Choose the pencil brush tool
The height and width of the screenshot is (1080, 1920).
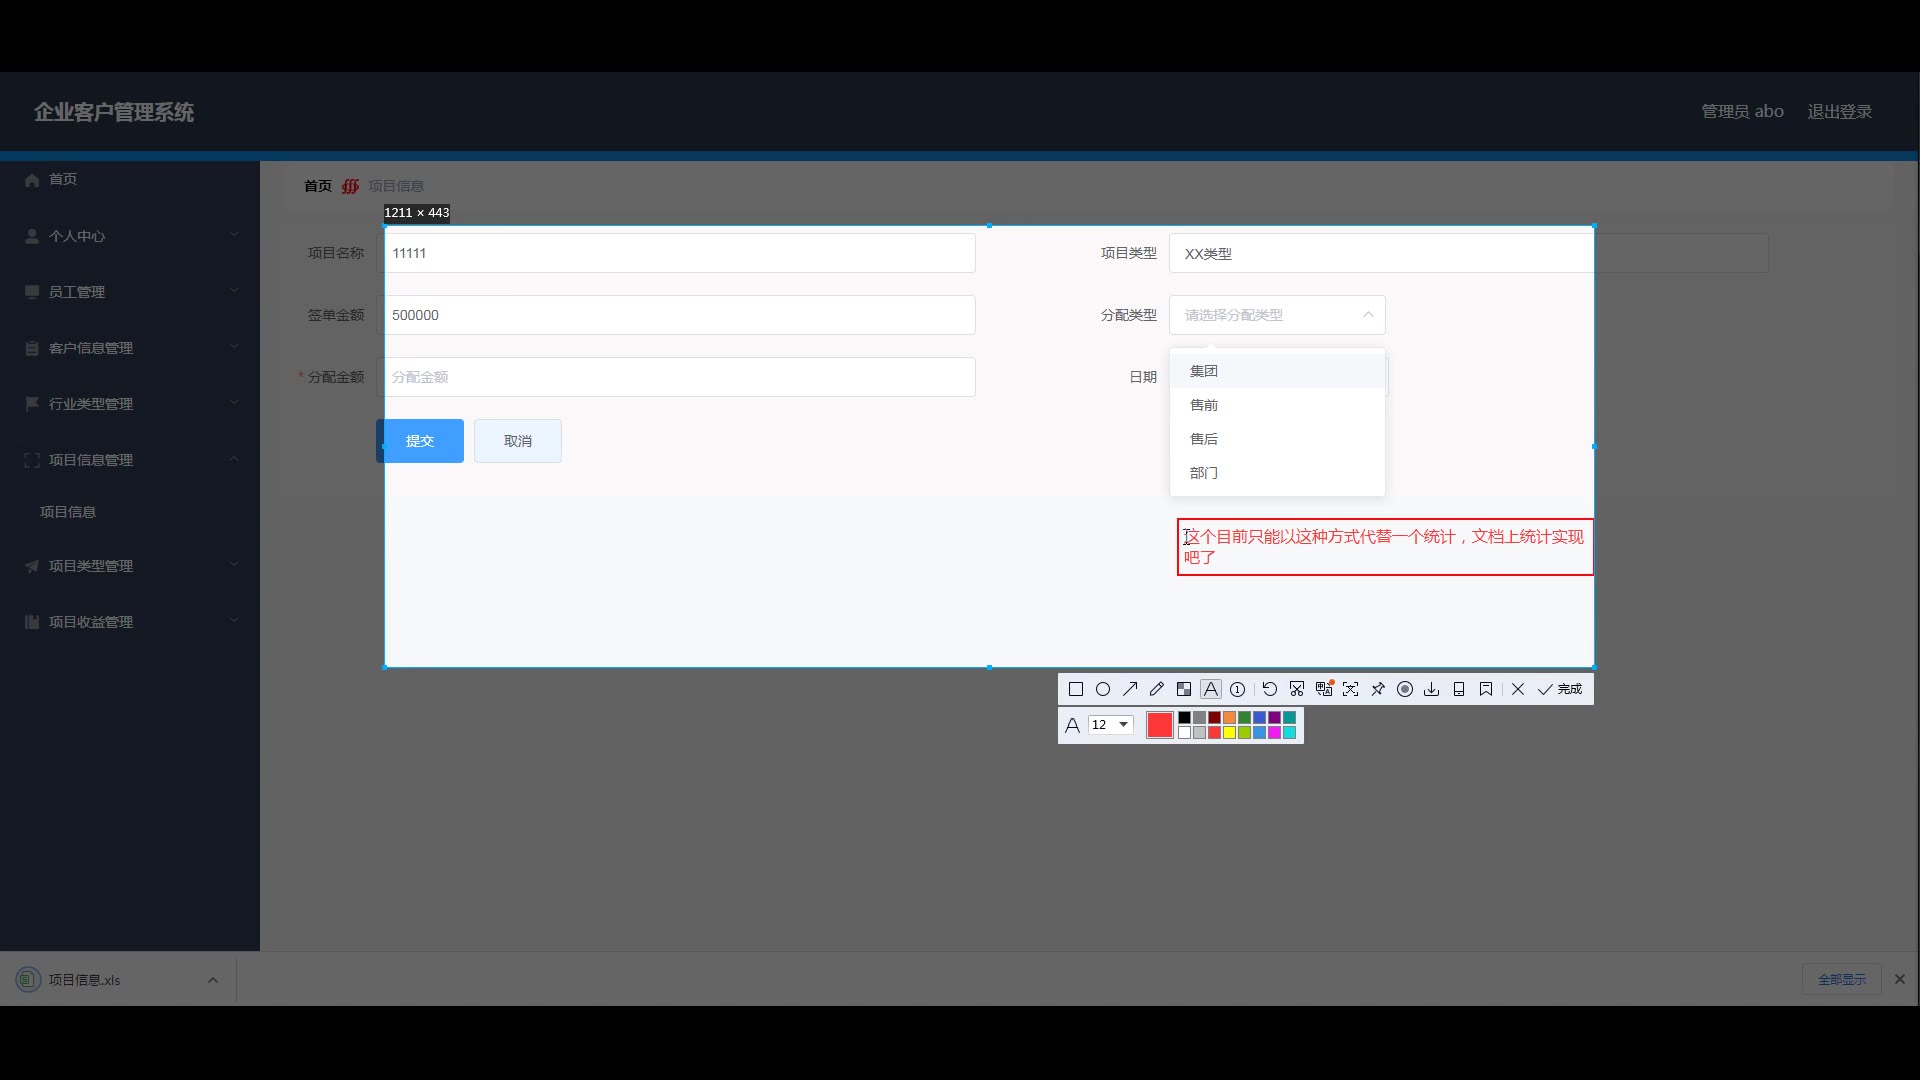click(1157, 689)
